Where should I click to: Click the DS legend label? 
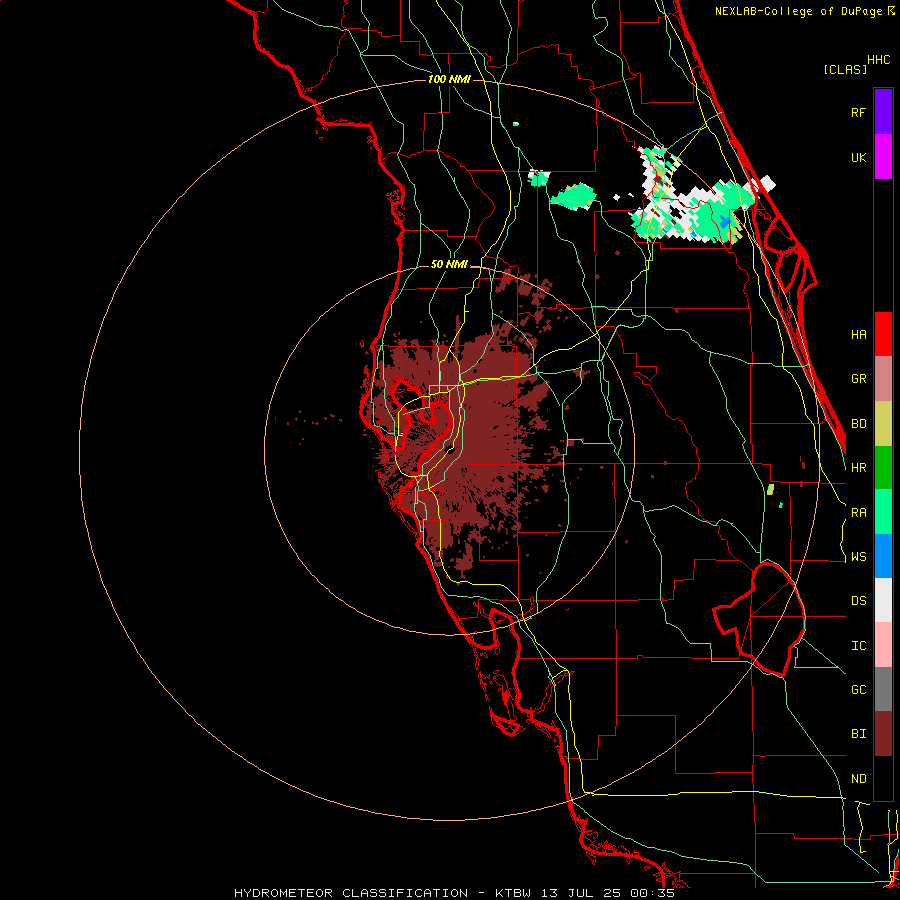(858, 601)
